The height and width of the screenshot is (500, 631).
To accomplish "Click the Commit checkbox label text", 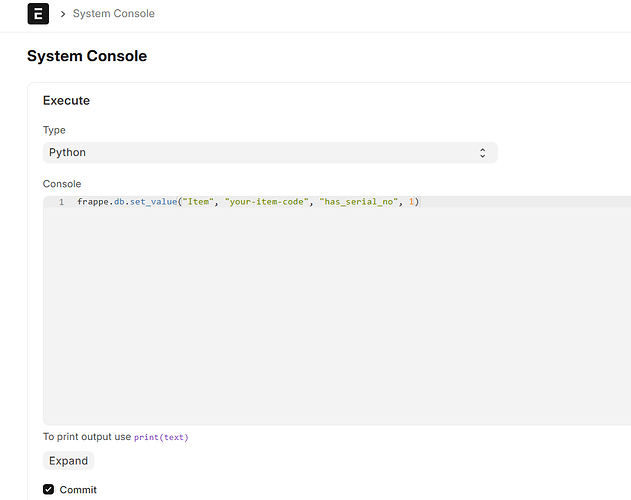I will [x=79, y=489].
